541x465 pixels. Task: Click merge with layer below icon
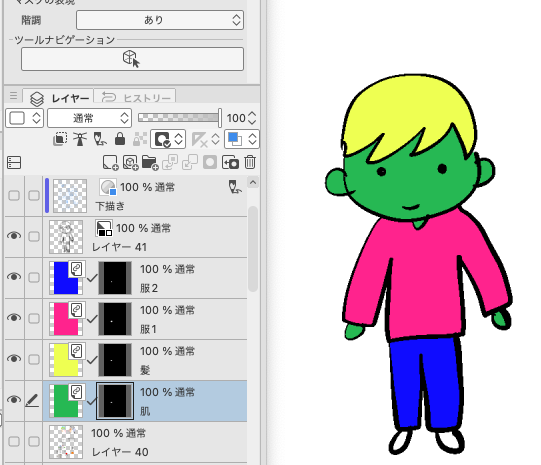pyautogui.click(x=190, y=162)
